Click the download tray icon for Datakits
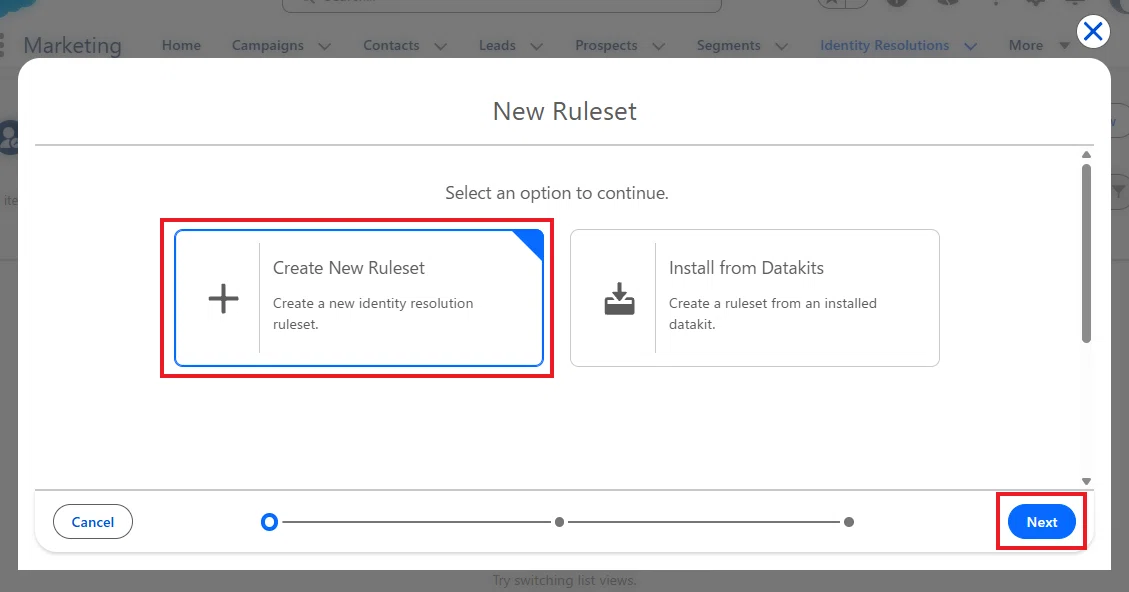This screenshot has width=1129, height=592. (619, 299)
